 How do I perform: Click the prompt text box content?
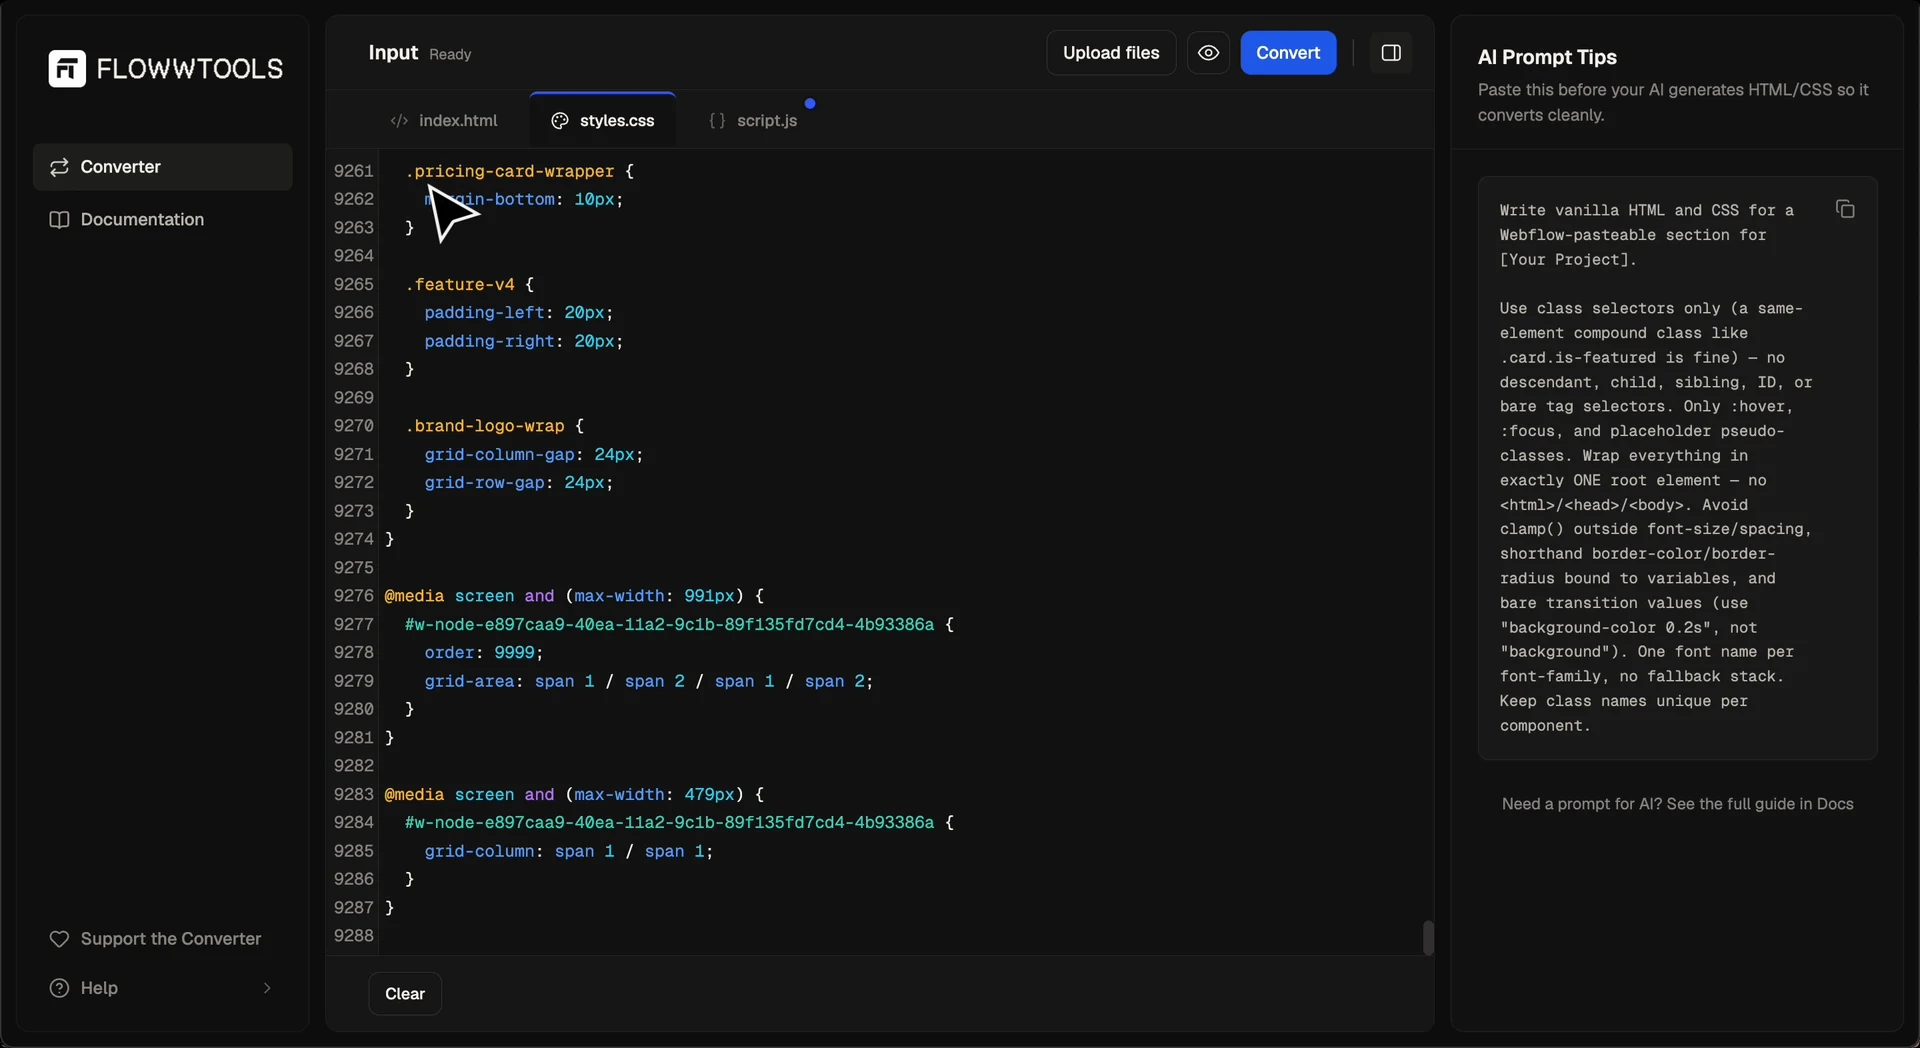(x=1656, y=468)
